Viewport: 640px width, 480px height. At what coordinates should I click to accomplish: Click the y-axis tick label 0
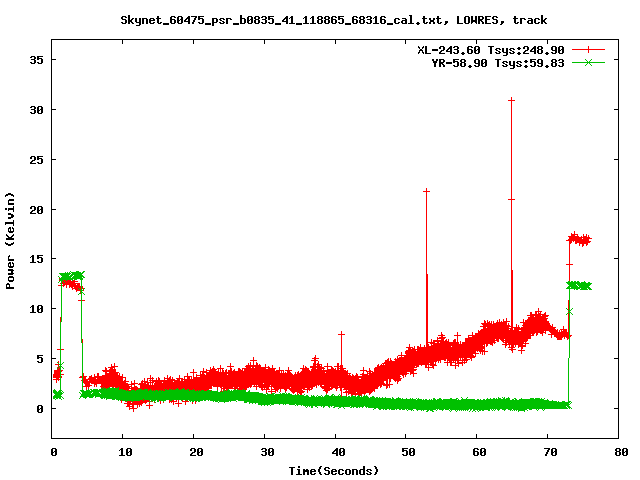[40, 409]
